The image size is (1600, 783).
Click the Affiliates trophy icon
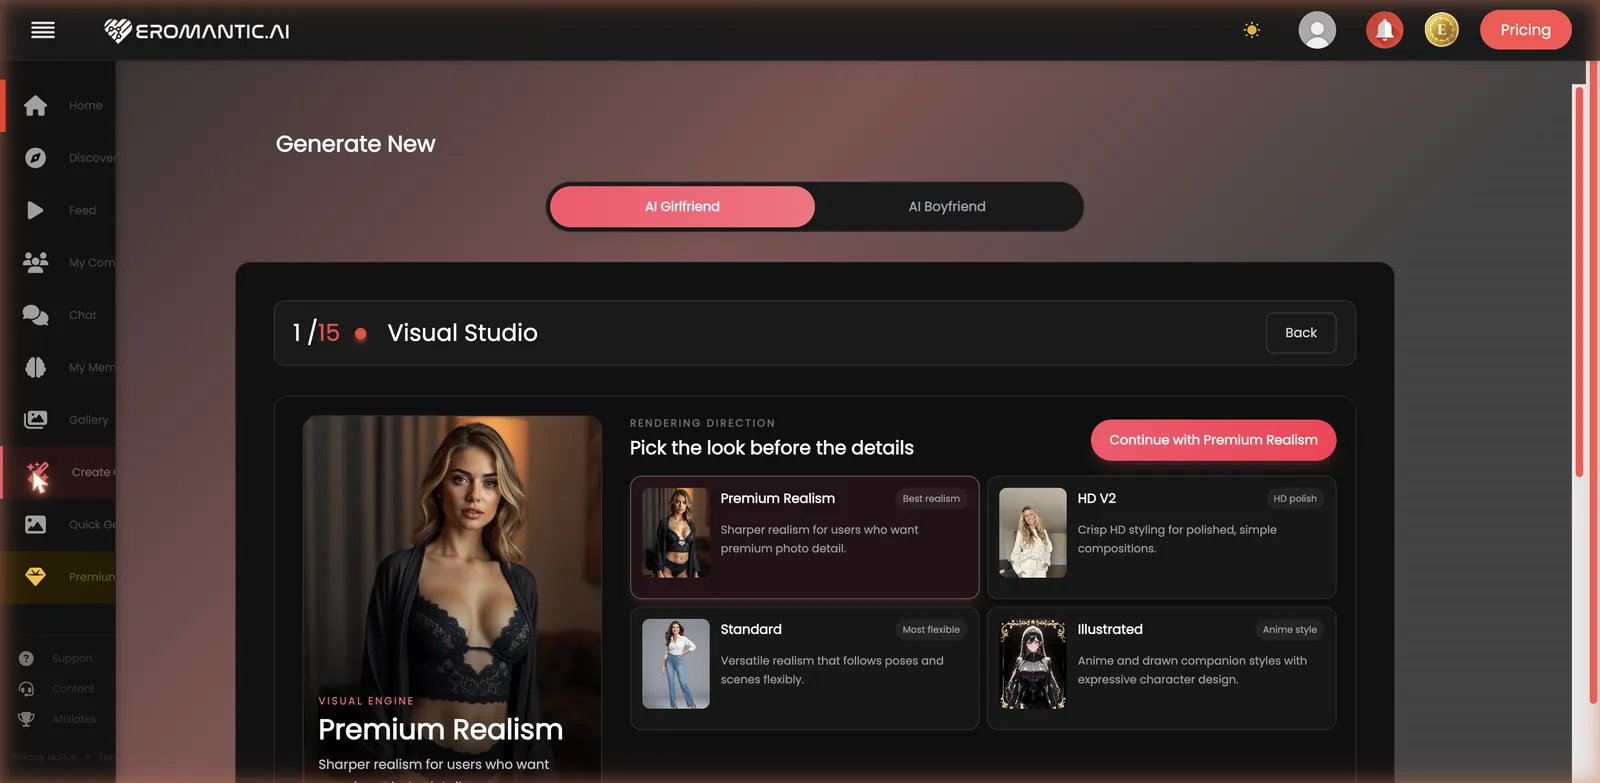(26, 719)
